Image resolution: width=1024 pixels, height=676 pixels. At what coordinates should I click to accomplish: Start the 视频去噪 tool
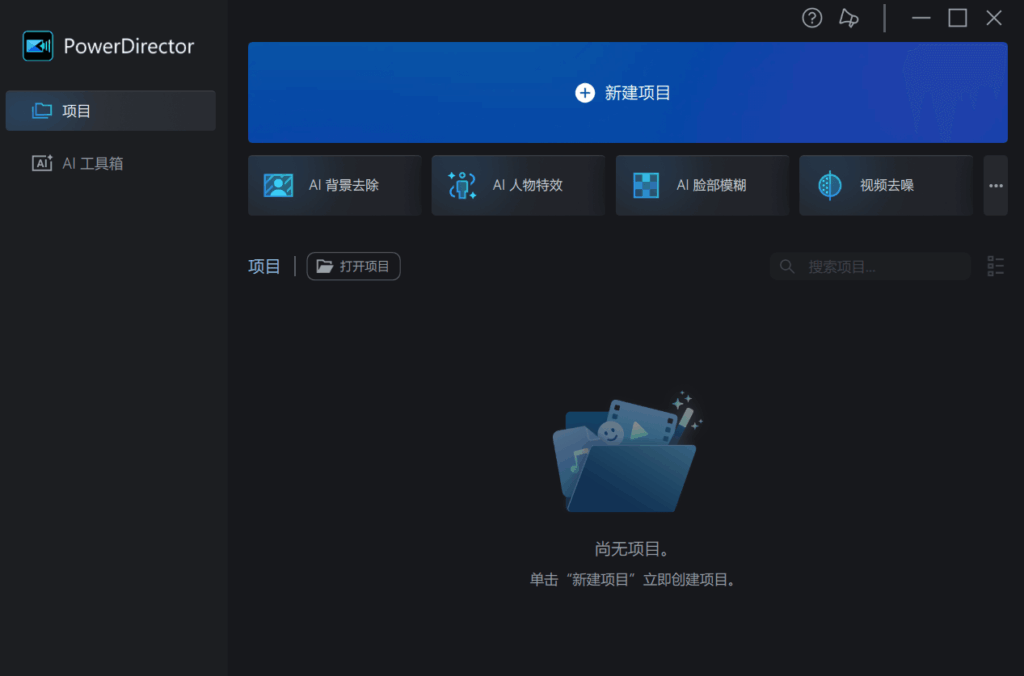[885, 185]
